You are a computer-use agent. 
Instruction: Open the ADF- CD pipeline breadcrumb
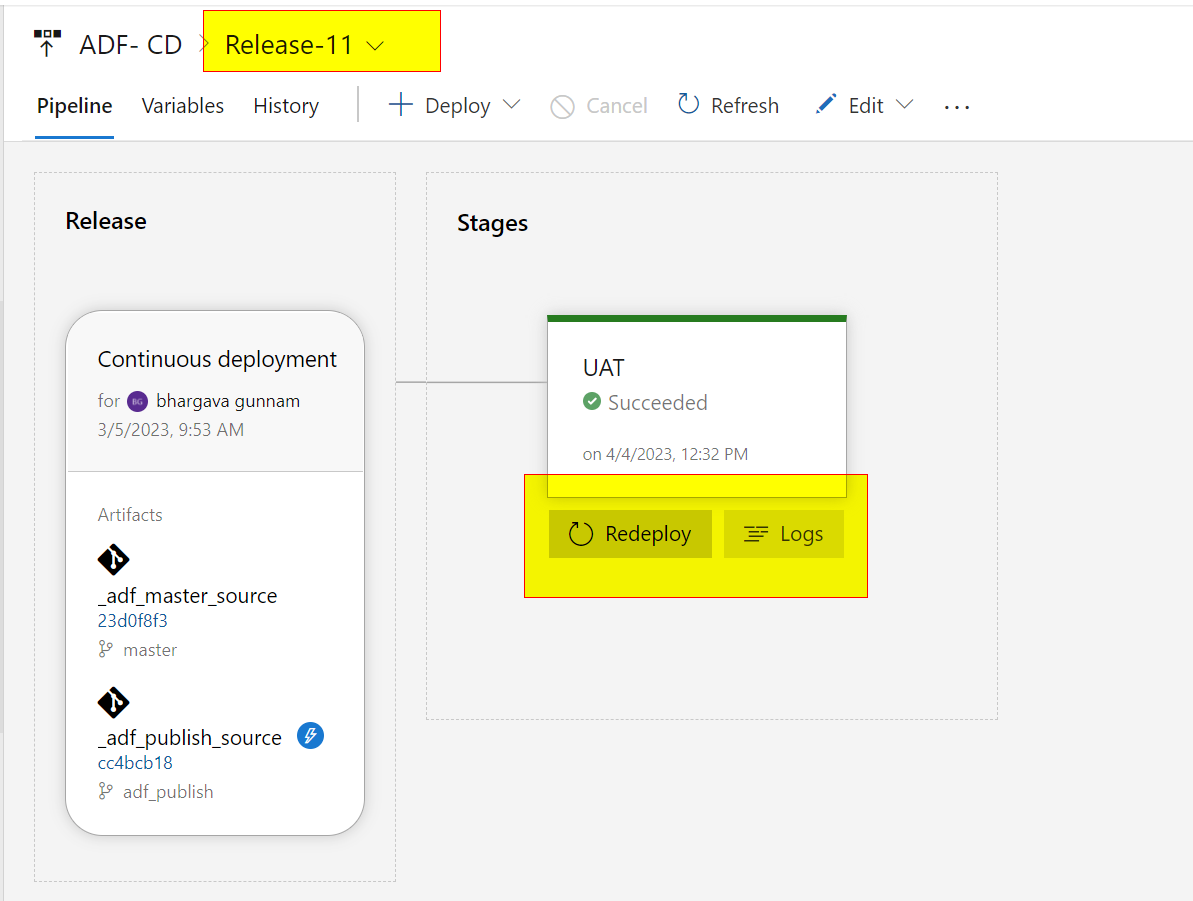point(131,45)
